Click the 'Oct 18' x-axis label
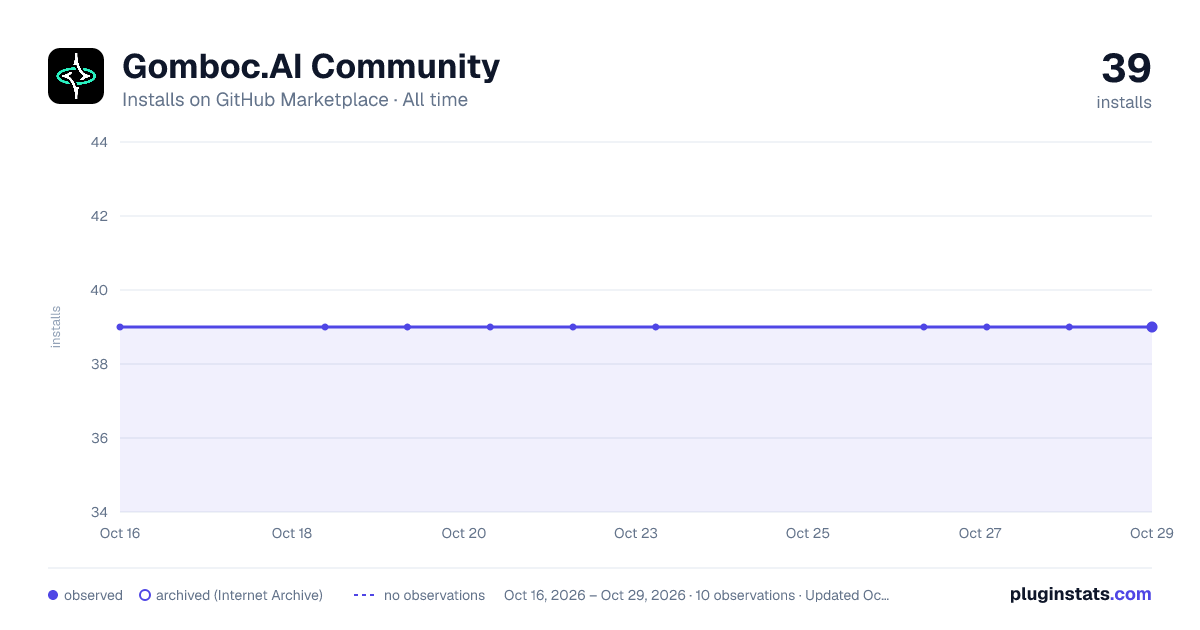 pos(292,533)
